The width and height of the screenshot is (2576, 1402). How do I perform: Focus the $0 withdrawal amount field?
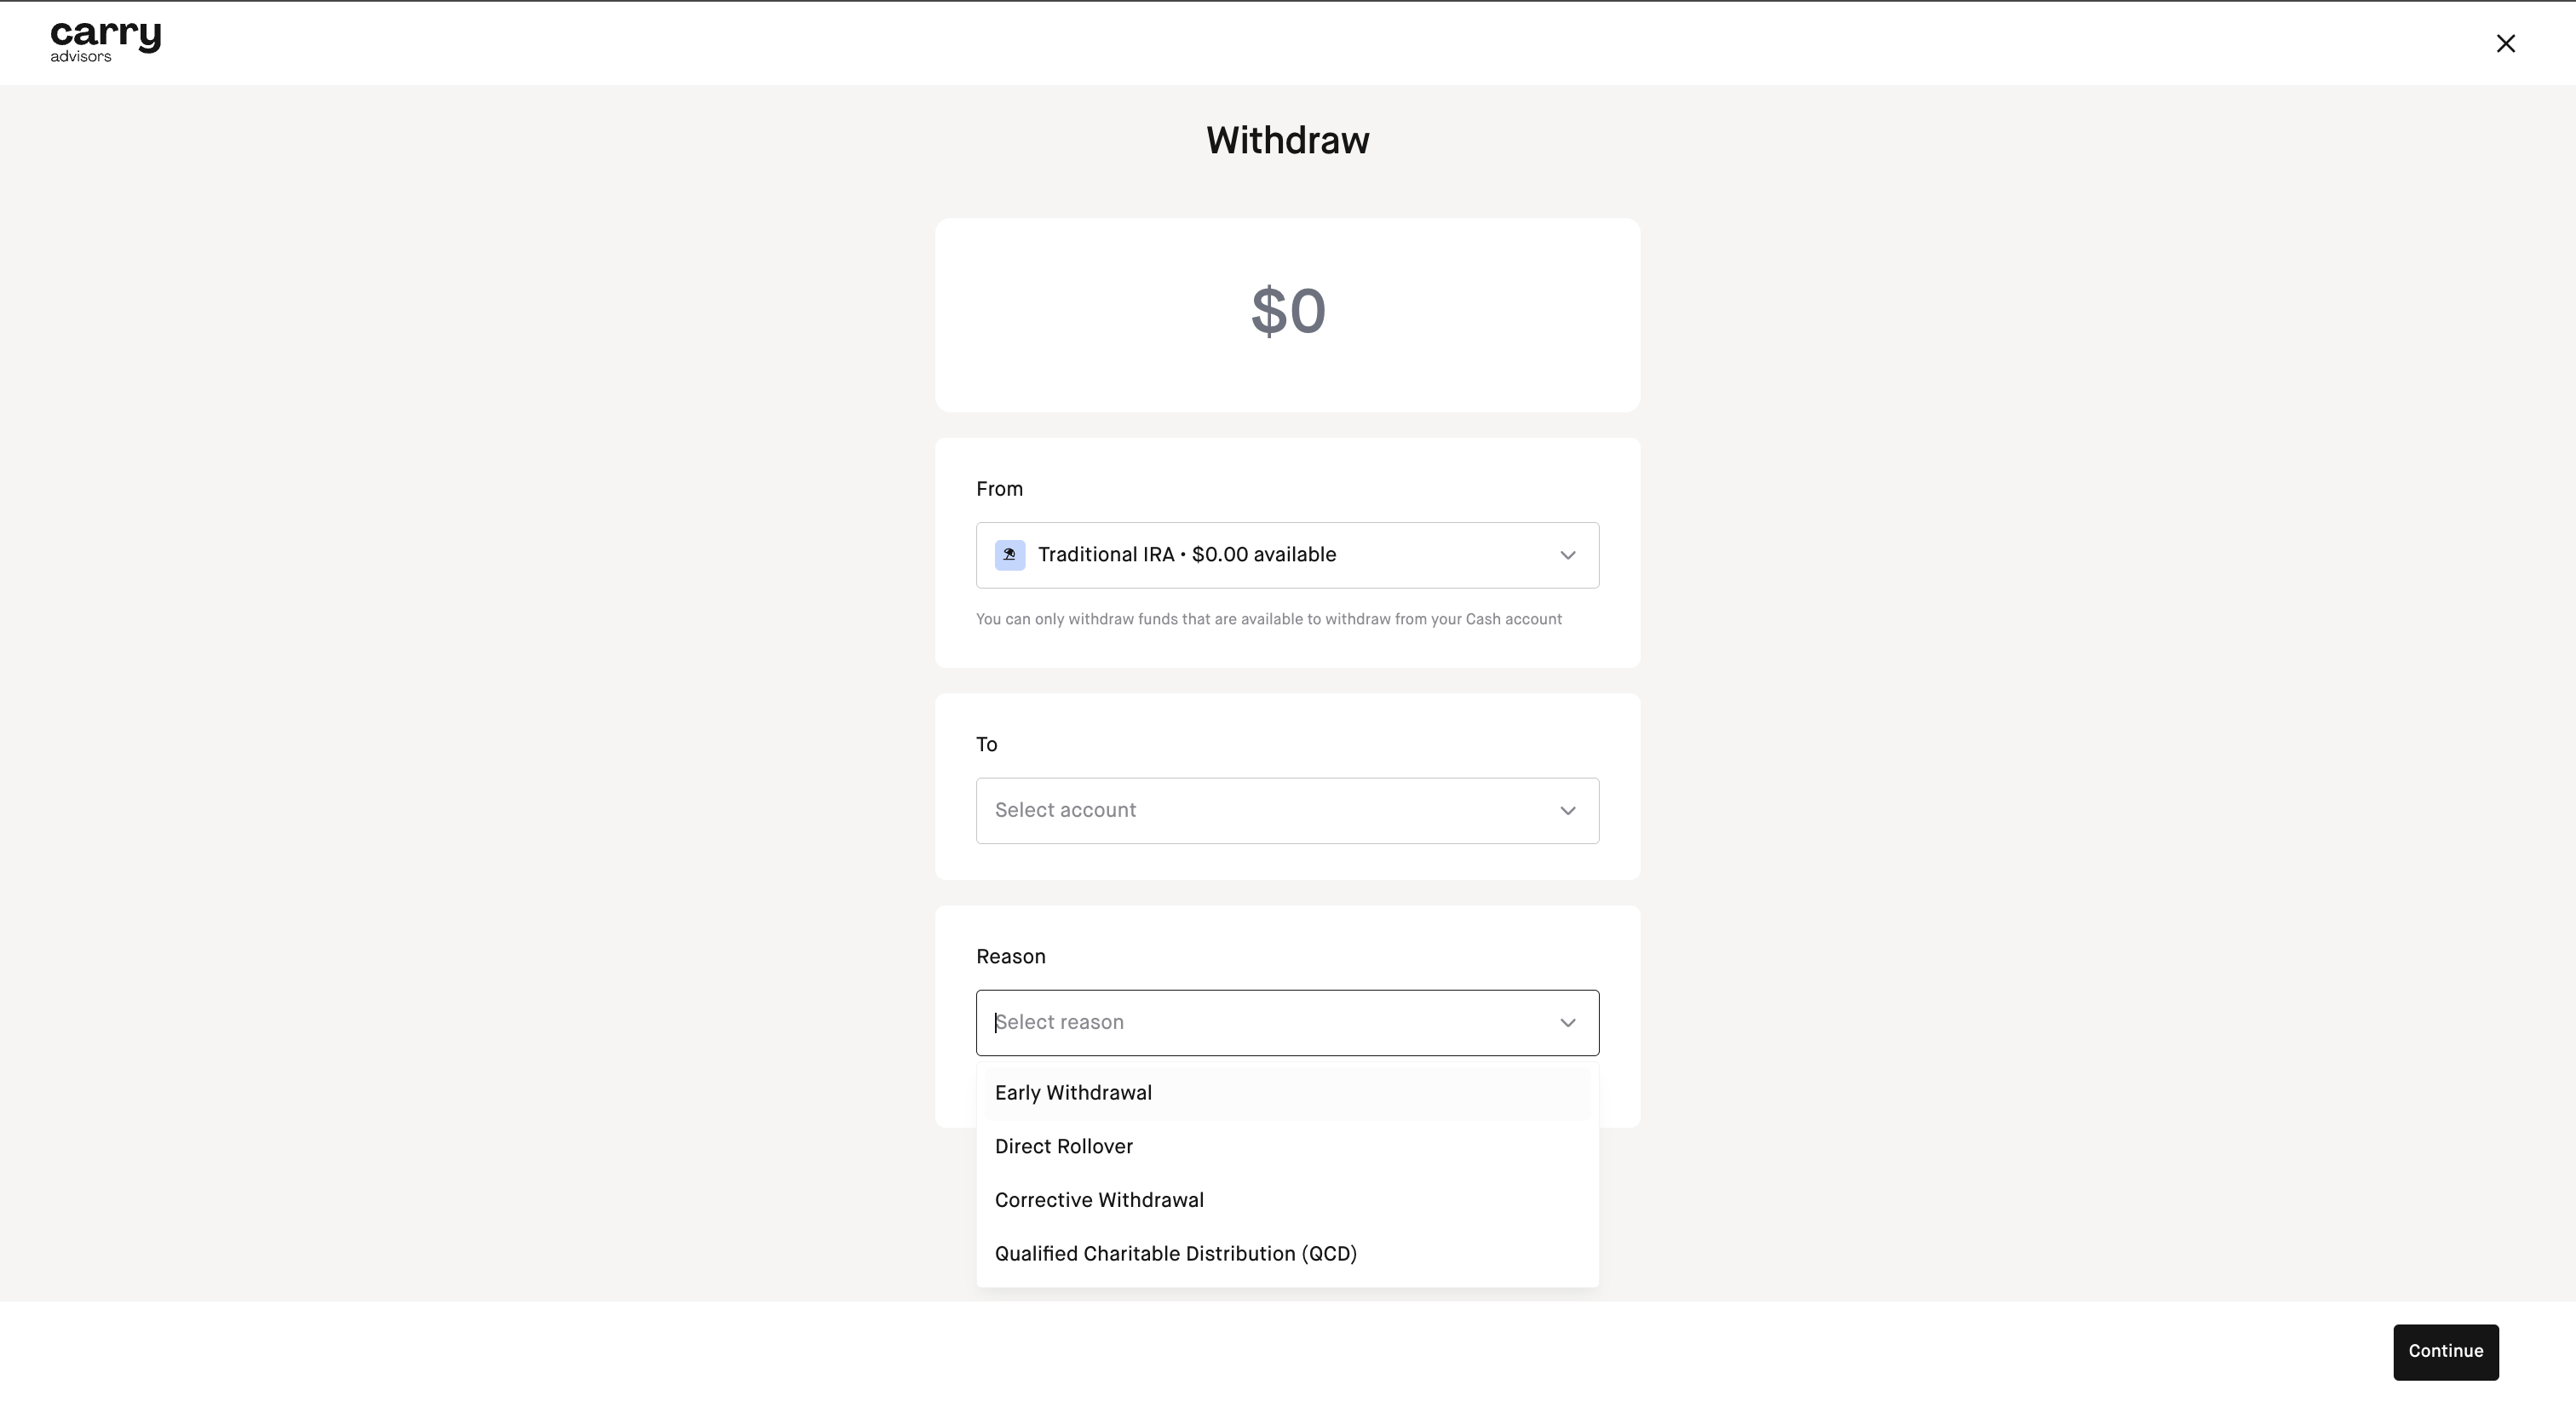pos(1287,312)
